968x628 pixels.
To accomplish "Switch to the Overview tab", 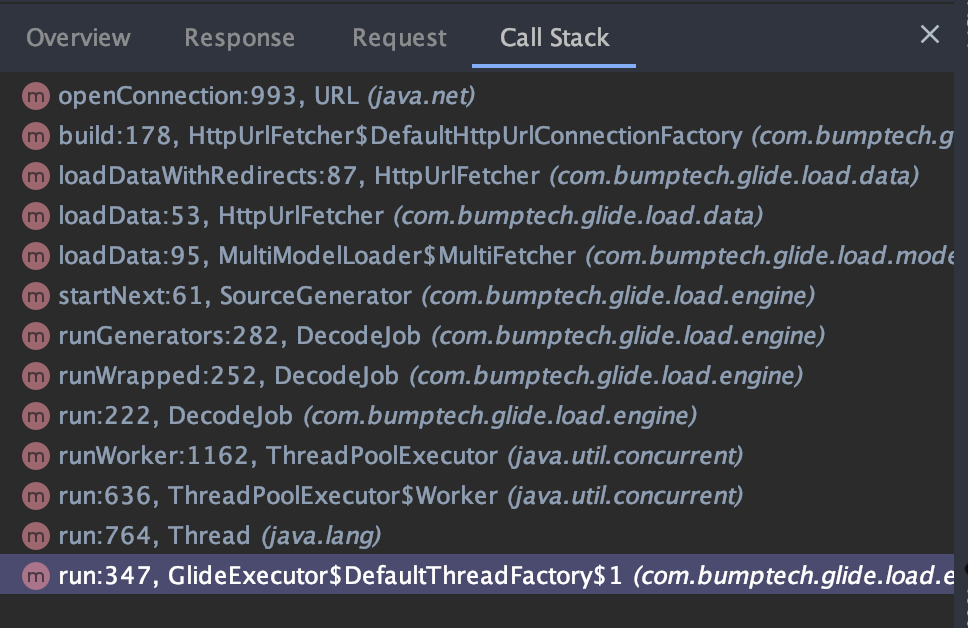I will pyautogui.click(x=78, y=38).
